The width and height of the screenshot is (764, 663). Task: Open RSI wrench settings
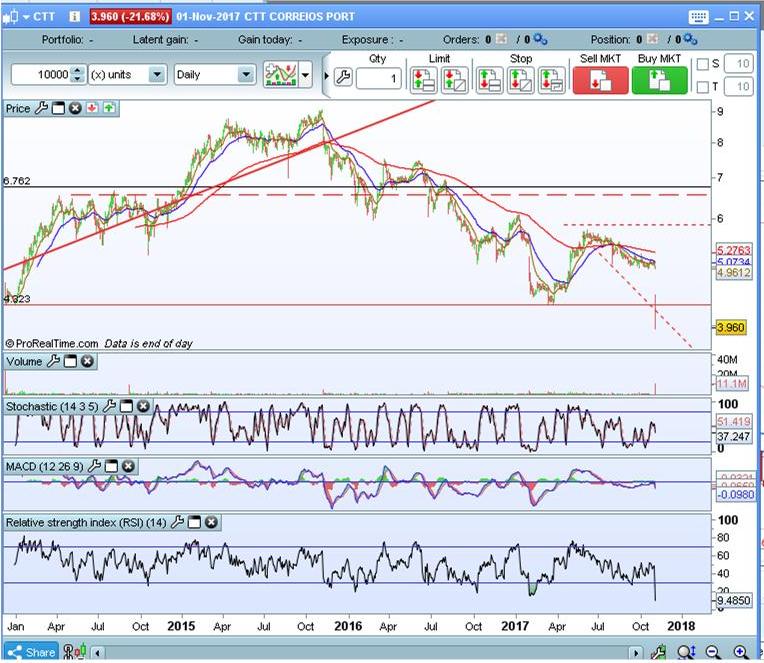pos(177,523)
